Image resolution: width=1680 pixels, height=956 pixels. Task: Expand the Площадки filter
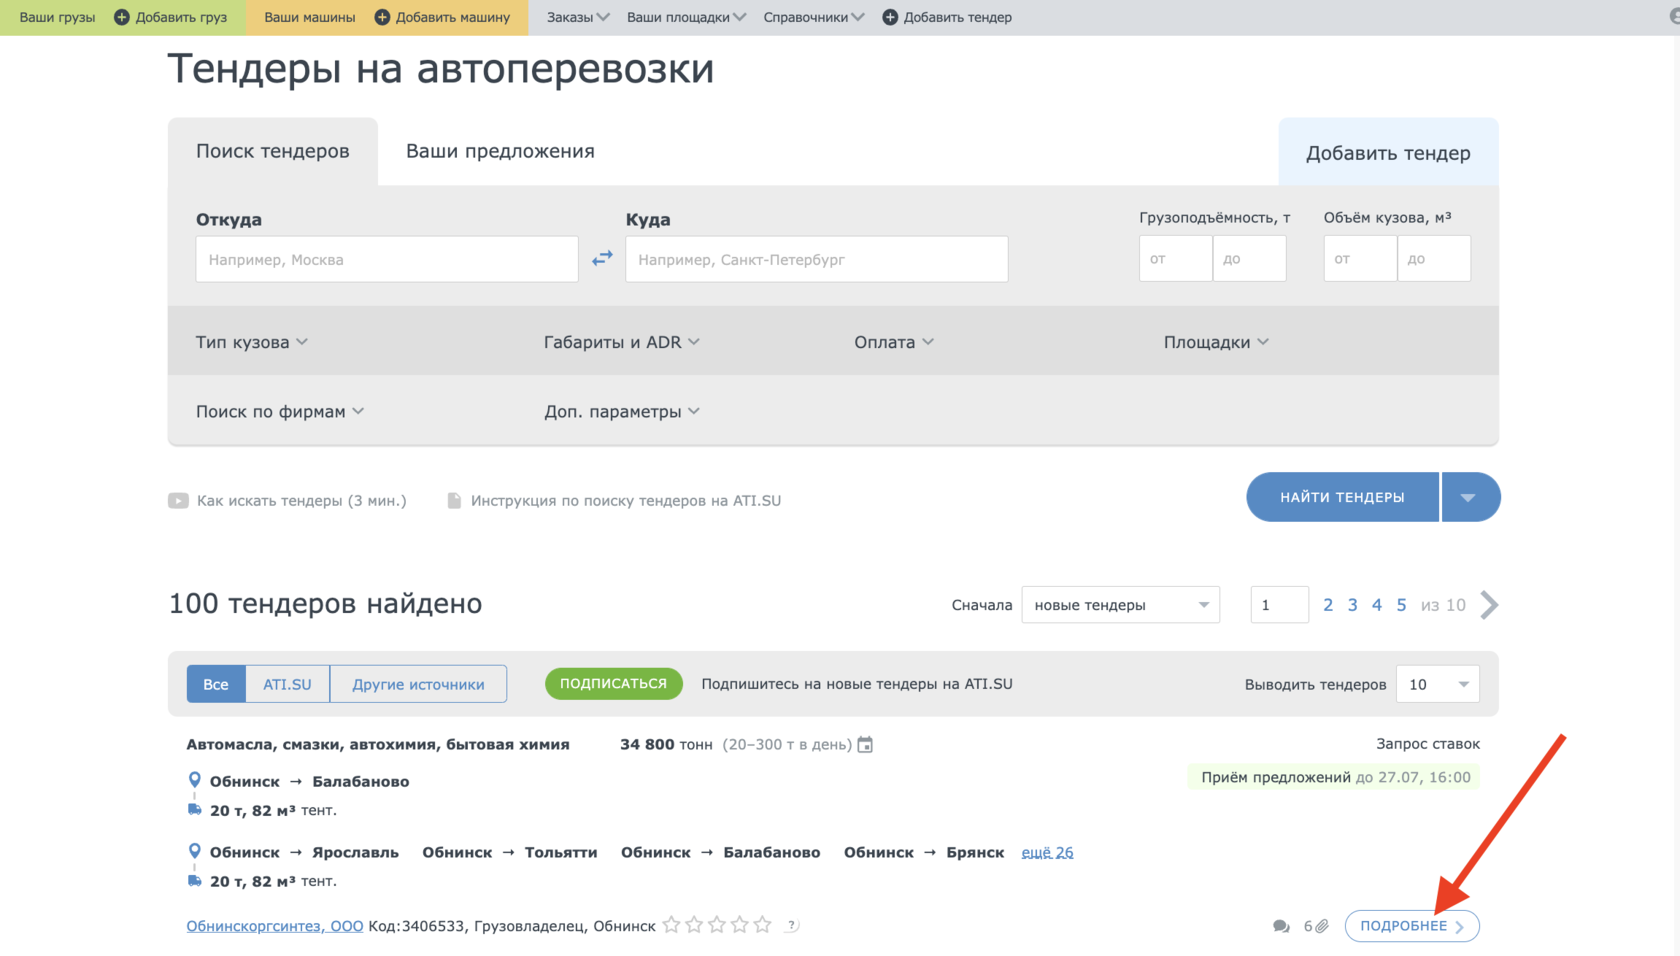pyautogui.click(x=1216, y=342)
